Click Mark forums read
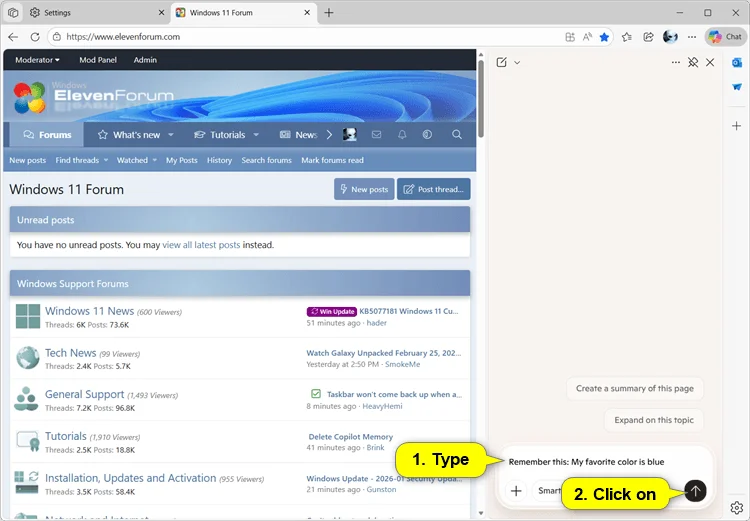750x521 pixels. click(x=332, y=160)
